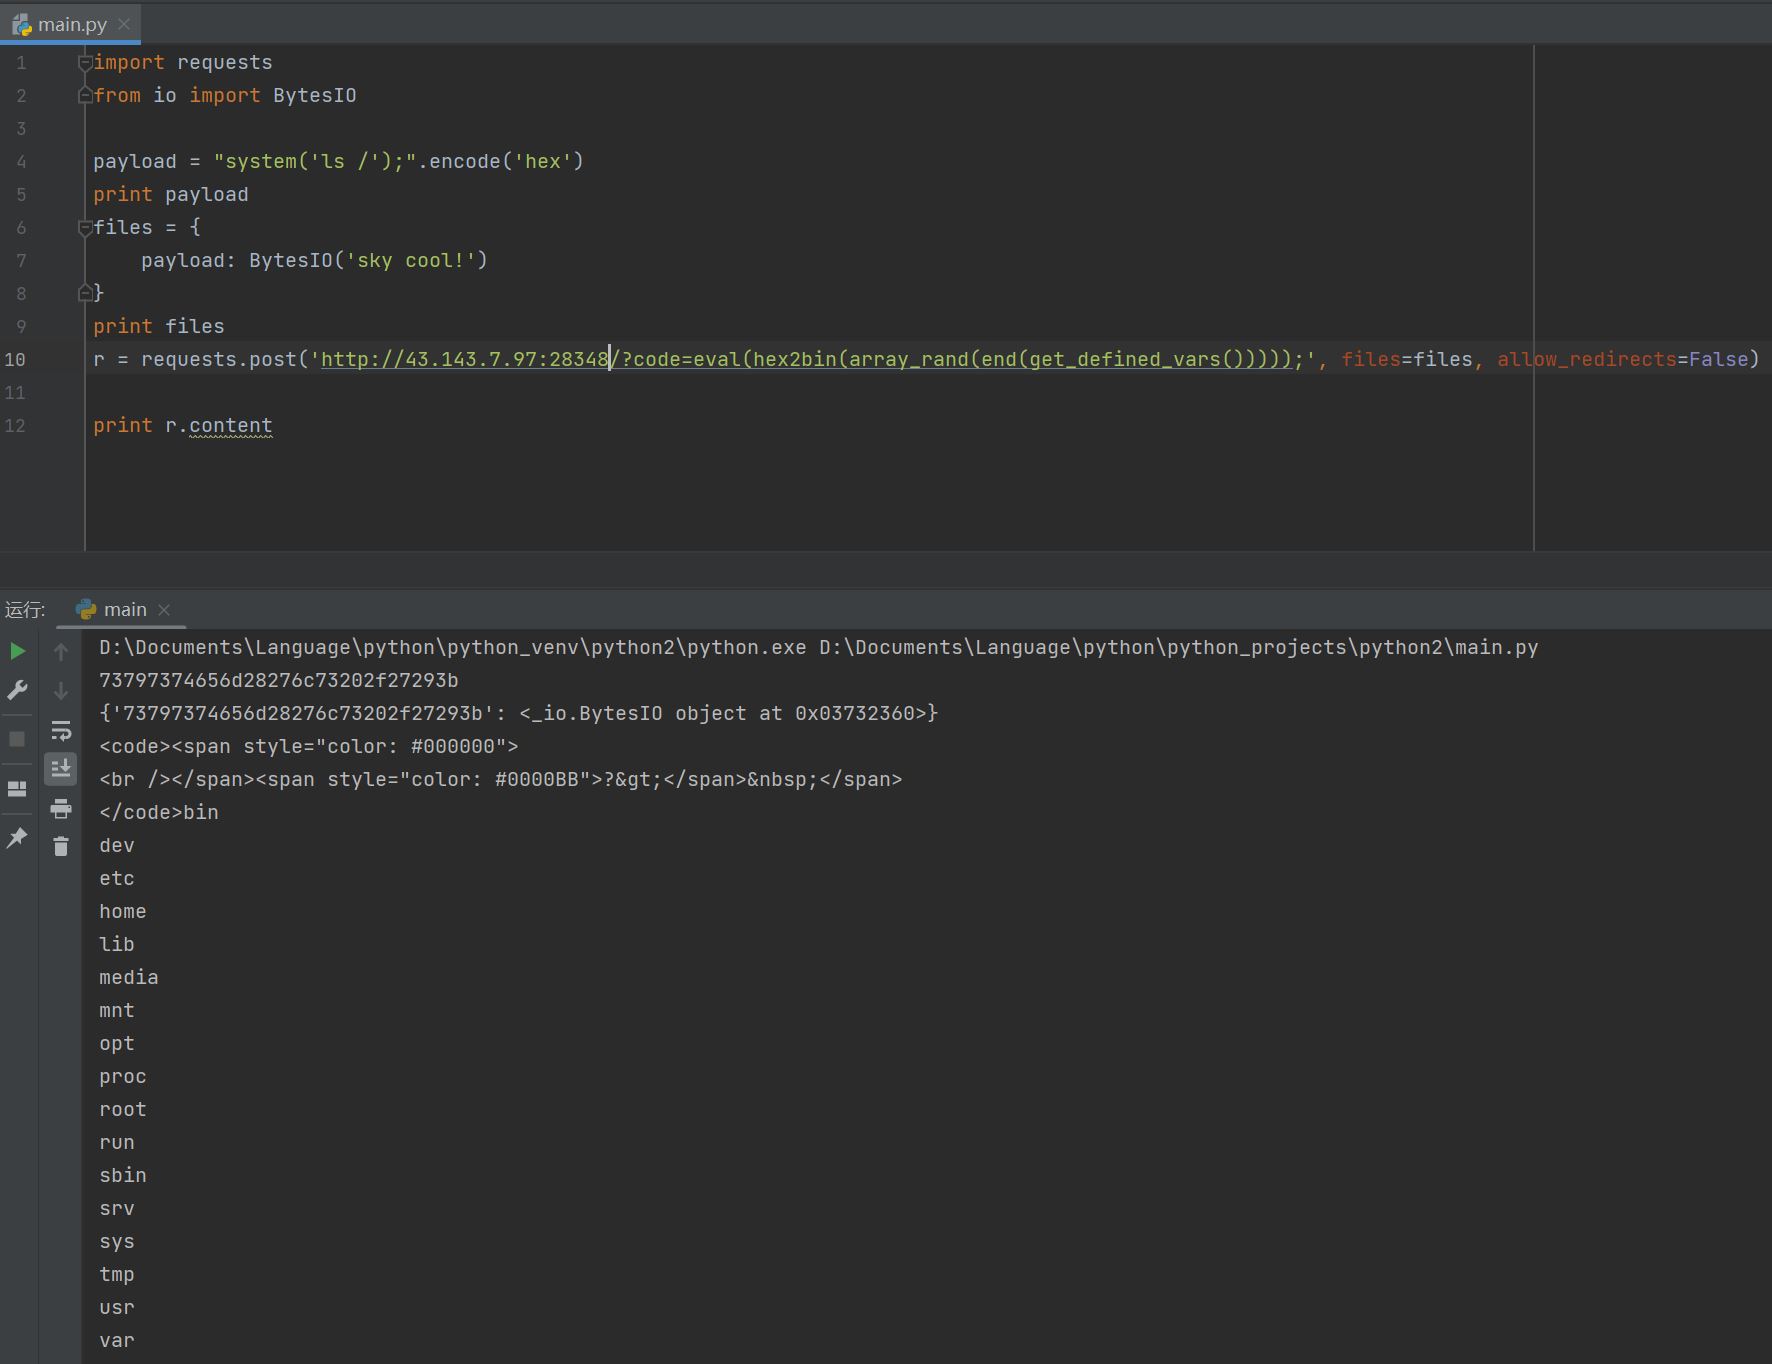Click the 运行 tool window label

pos(25,610)
